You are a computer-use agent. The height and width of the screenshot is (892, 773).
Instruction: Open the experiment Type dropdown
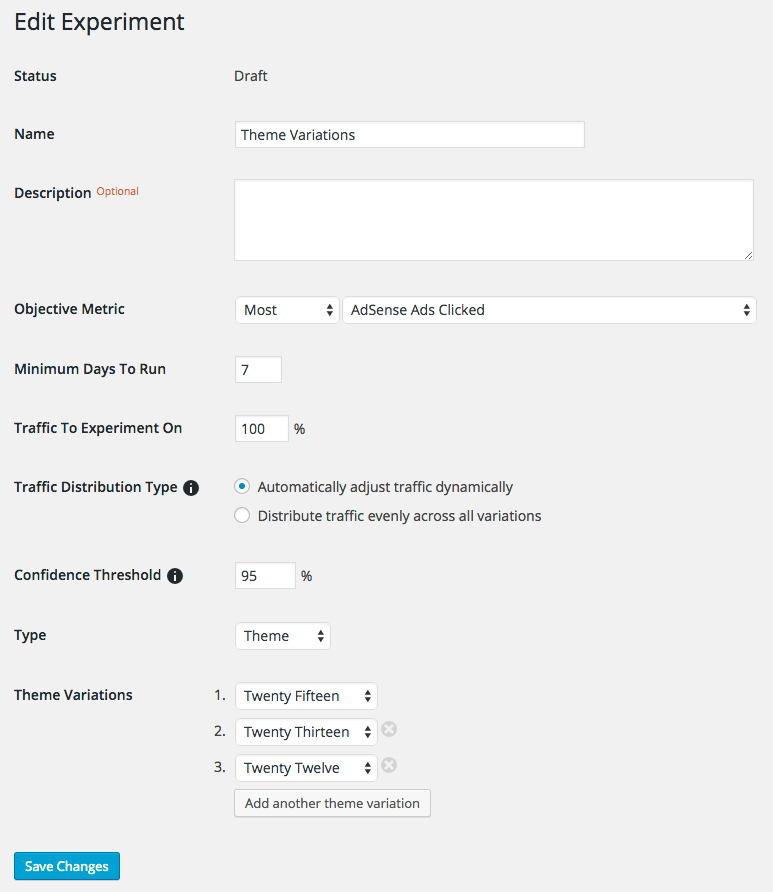pos(283,636)
